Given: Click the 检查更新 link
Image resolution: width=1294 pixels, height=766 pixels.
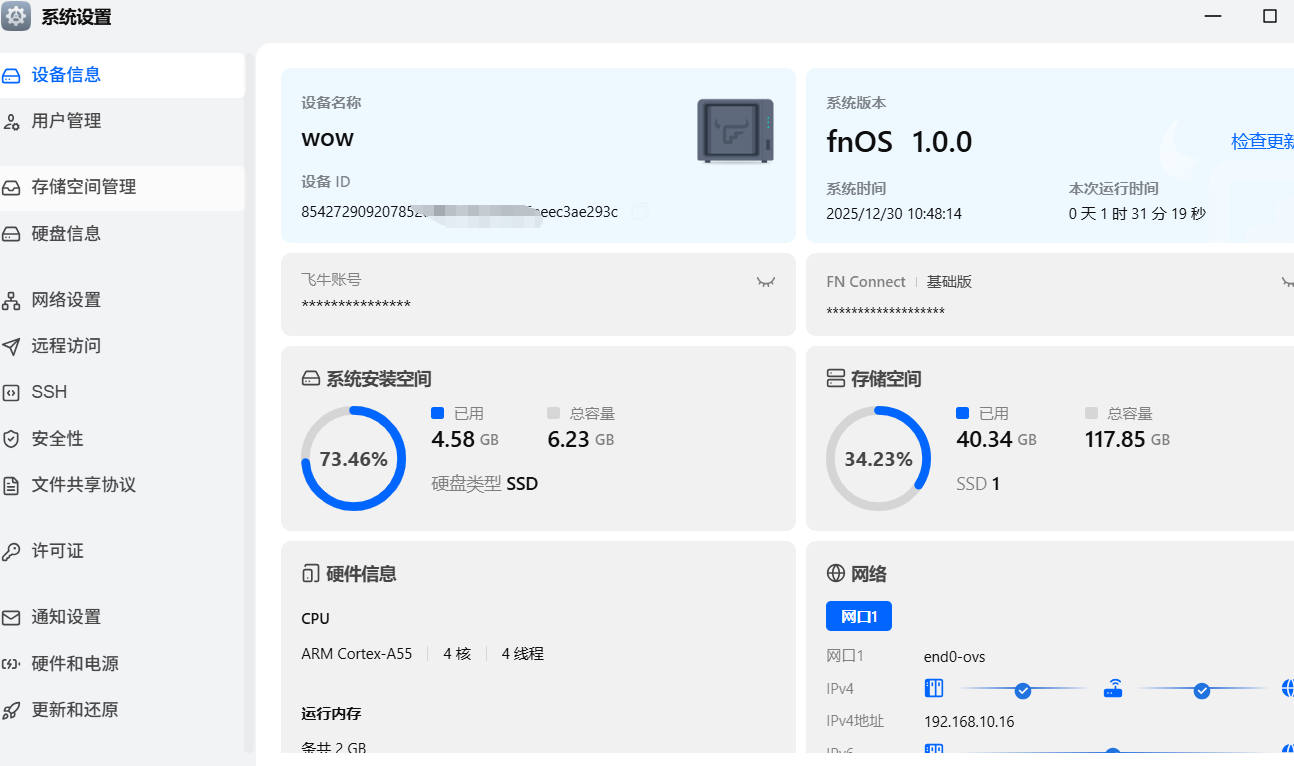Looking at the screenshot, I should tap(1262, 142).
